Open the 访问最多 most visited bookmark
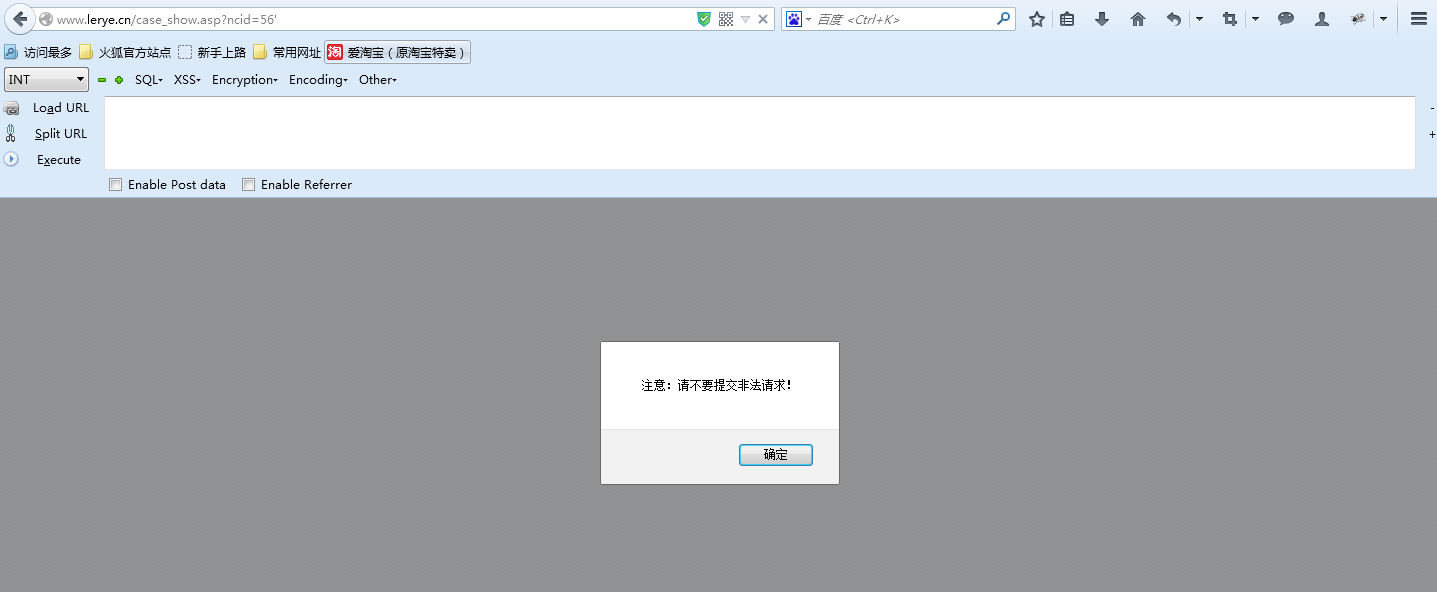This screenshot has width=1437, height=592. [x=38, y=52]
